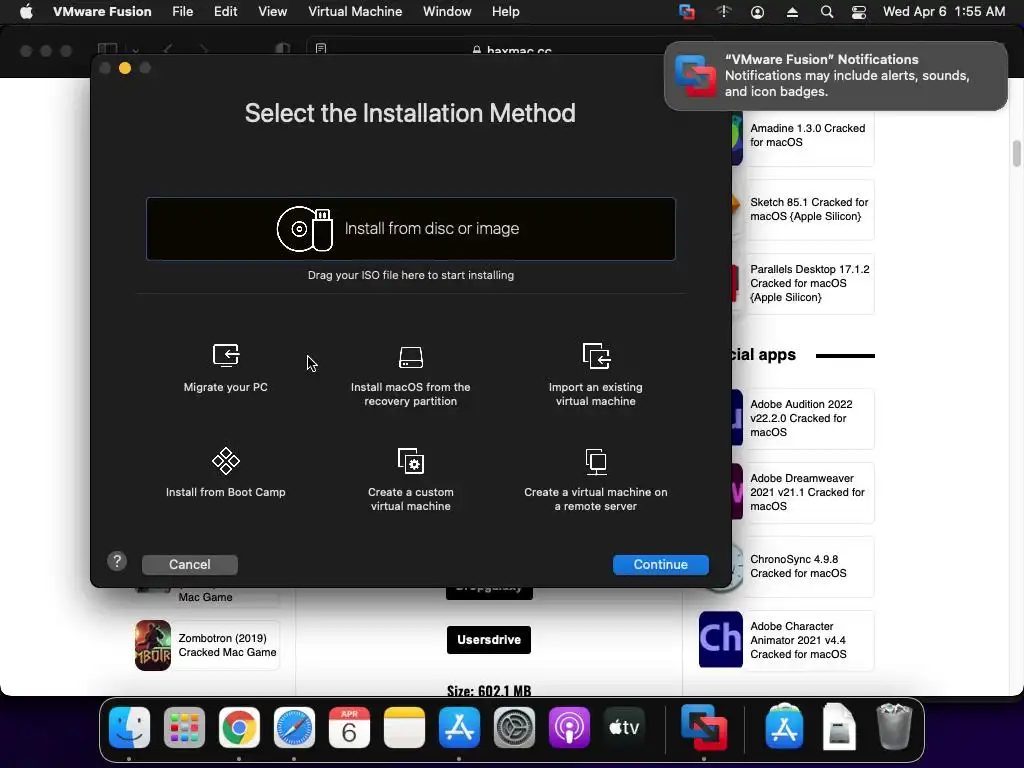
Task: Click the date and time in menu bar
Action: point(944,12)
